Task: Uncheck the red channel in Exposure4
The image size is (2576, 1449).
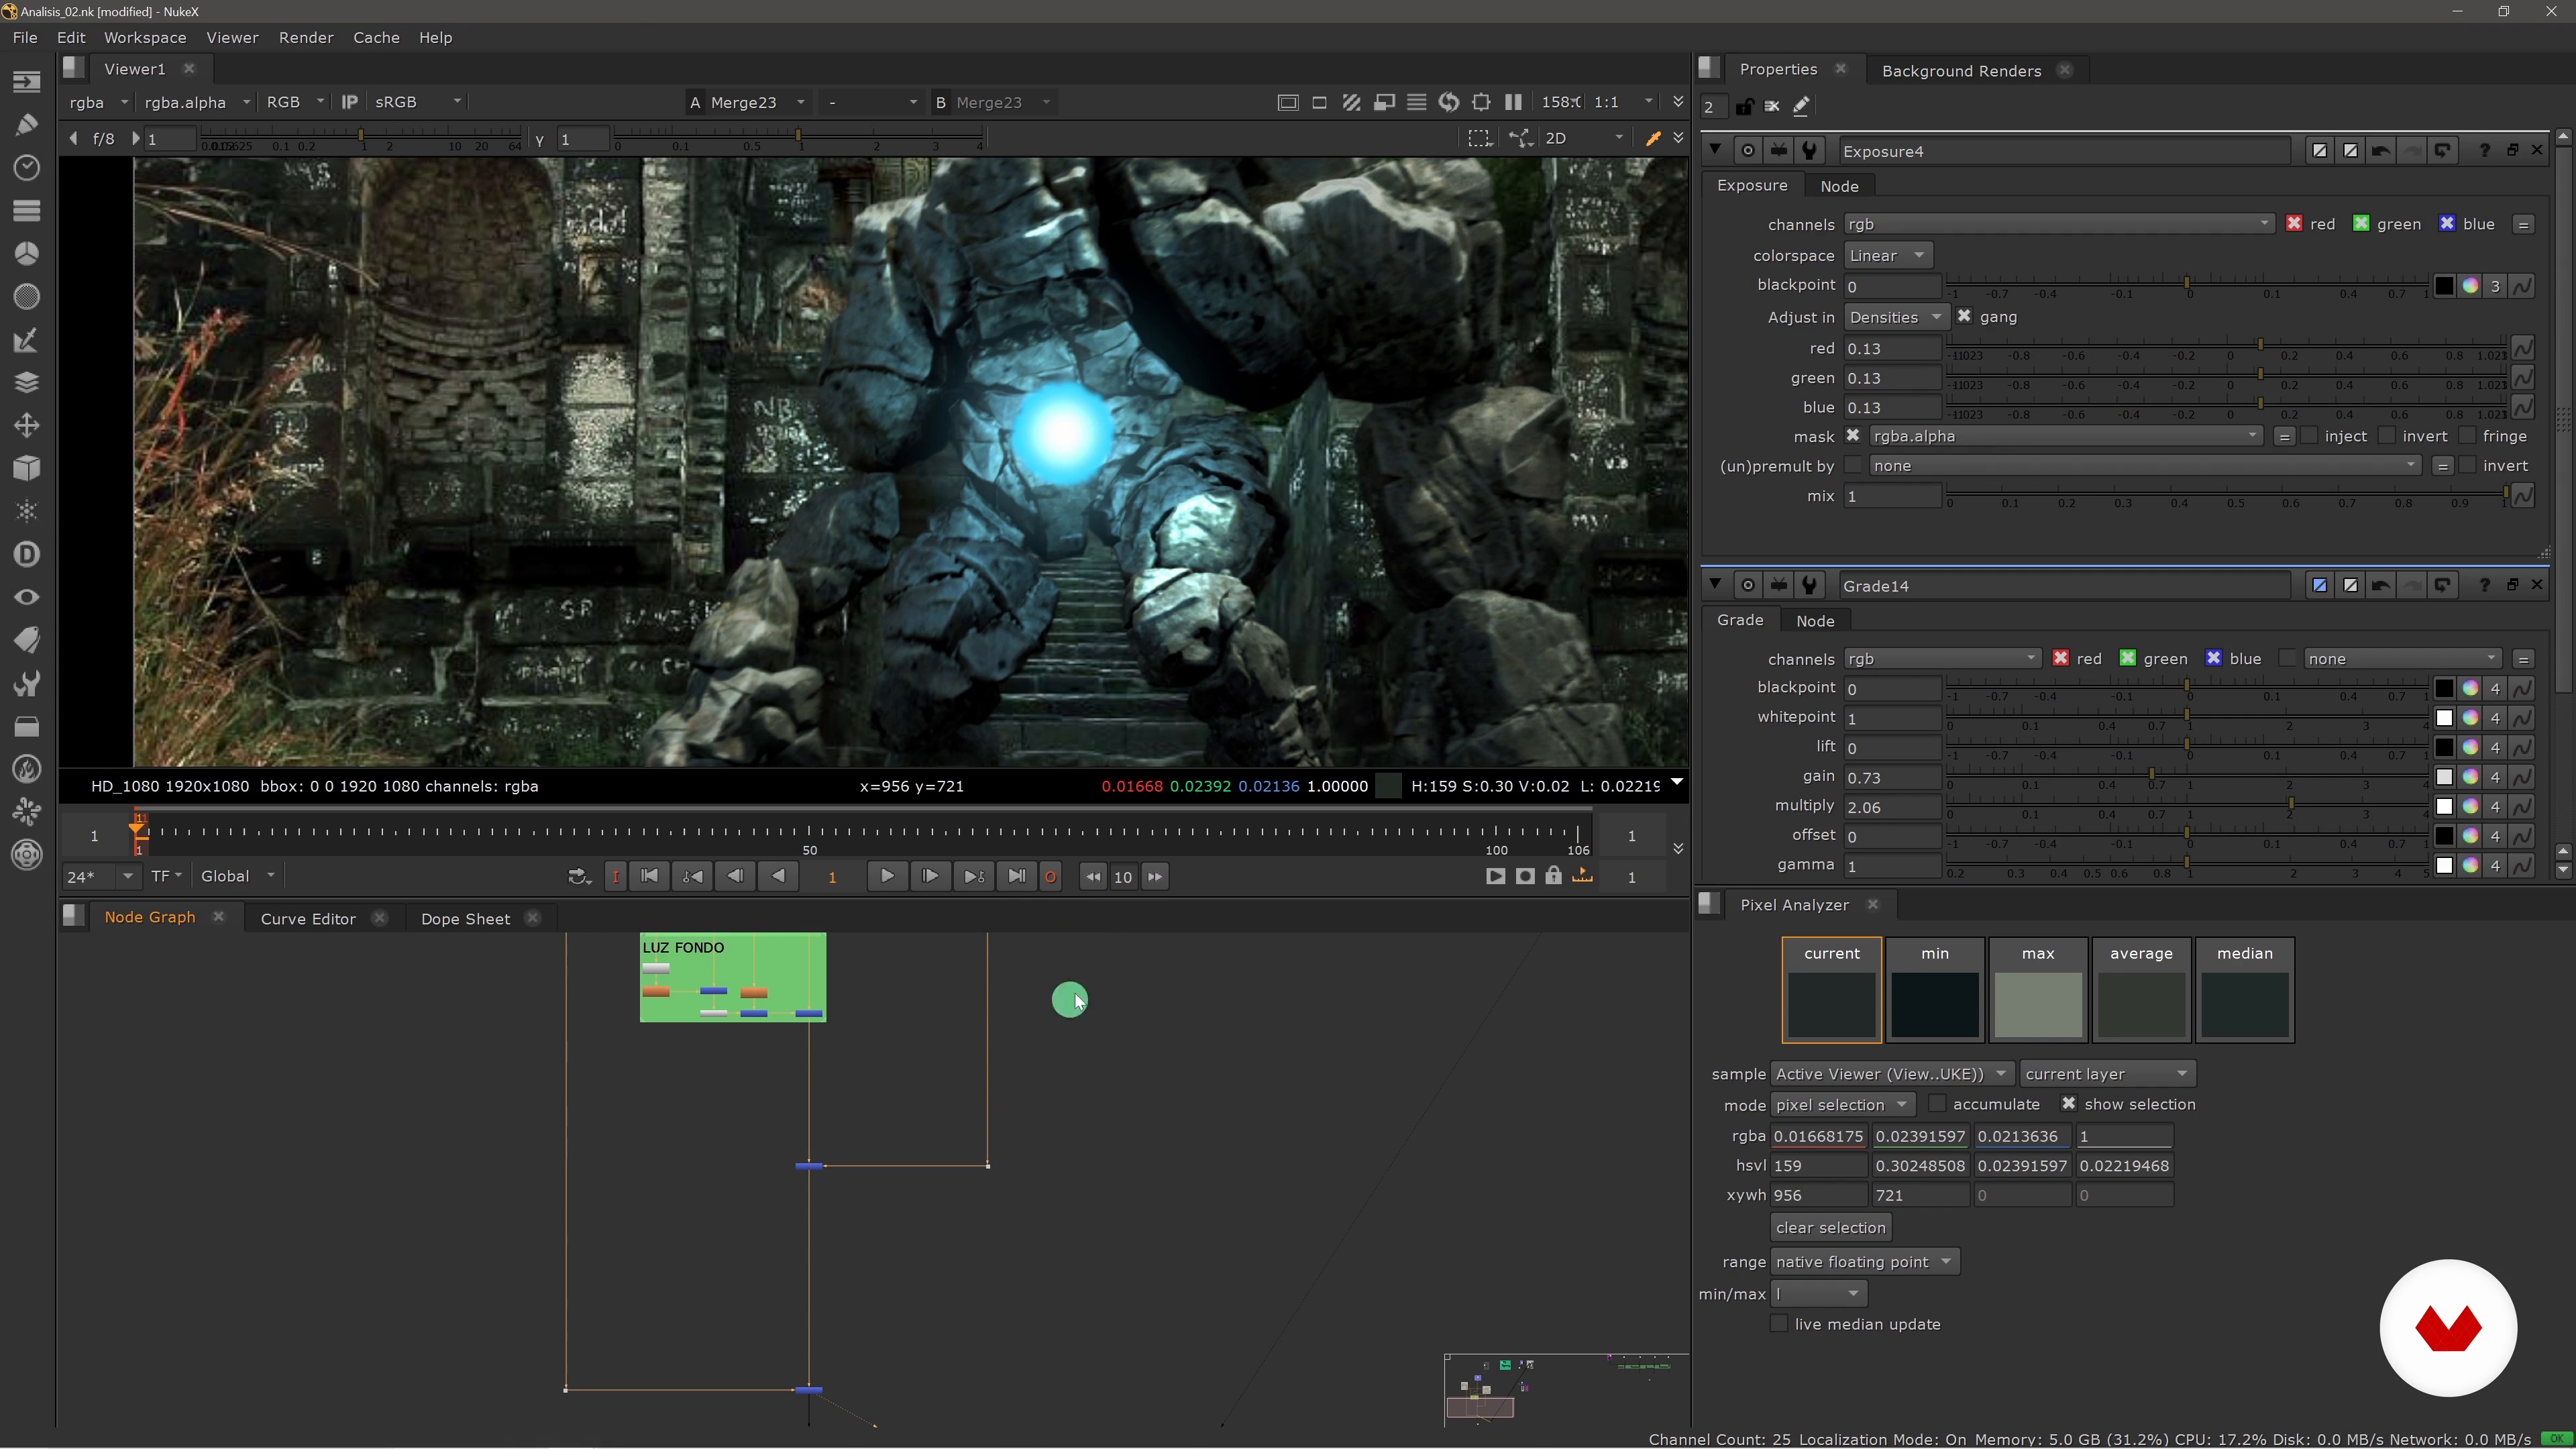Action: (2294, 223)
